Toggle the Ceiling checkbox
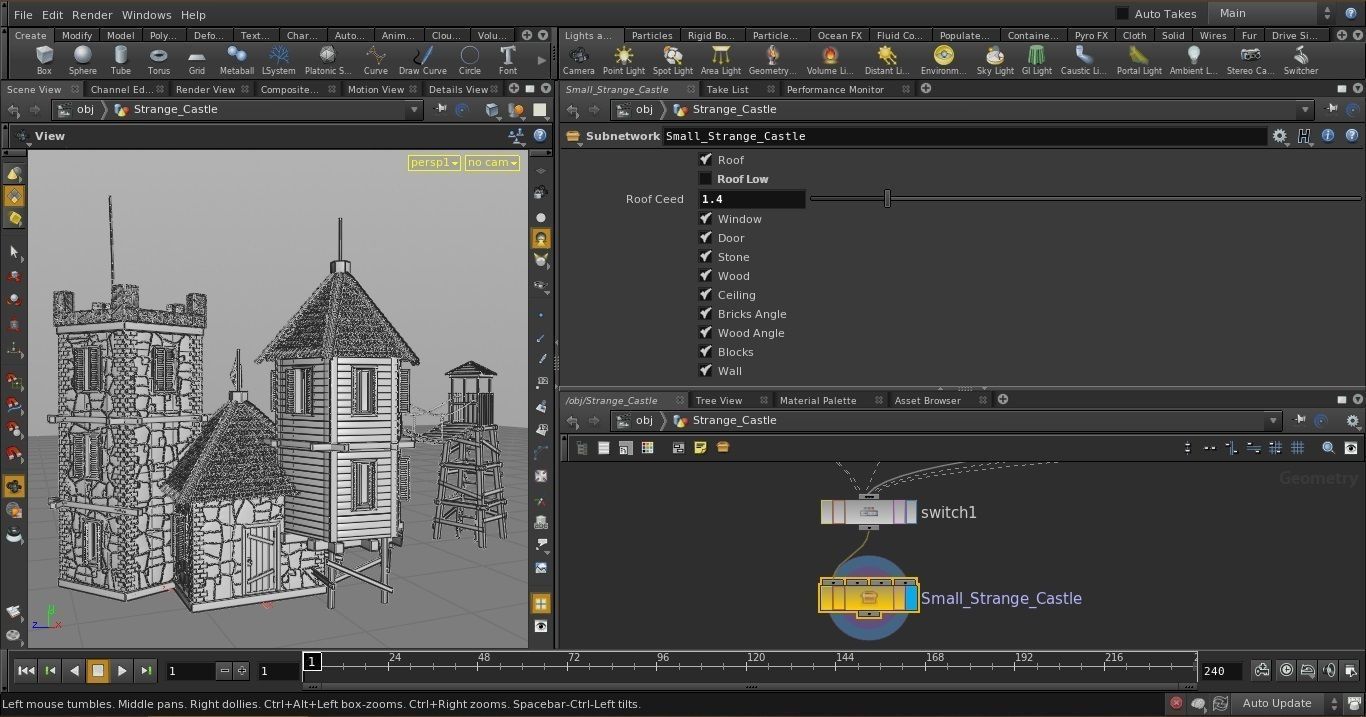1366x717 pixels. [x=706, y=295]
